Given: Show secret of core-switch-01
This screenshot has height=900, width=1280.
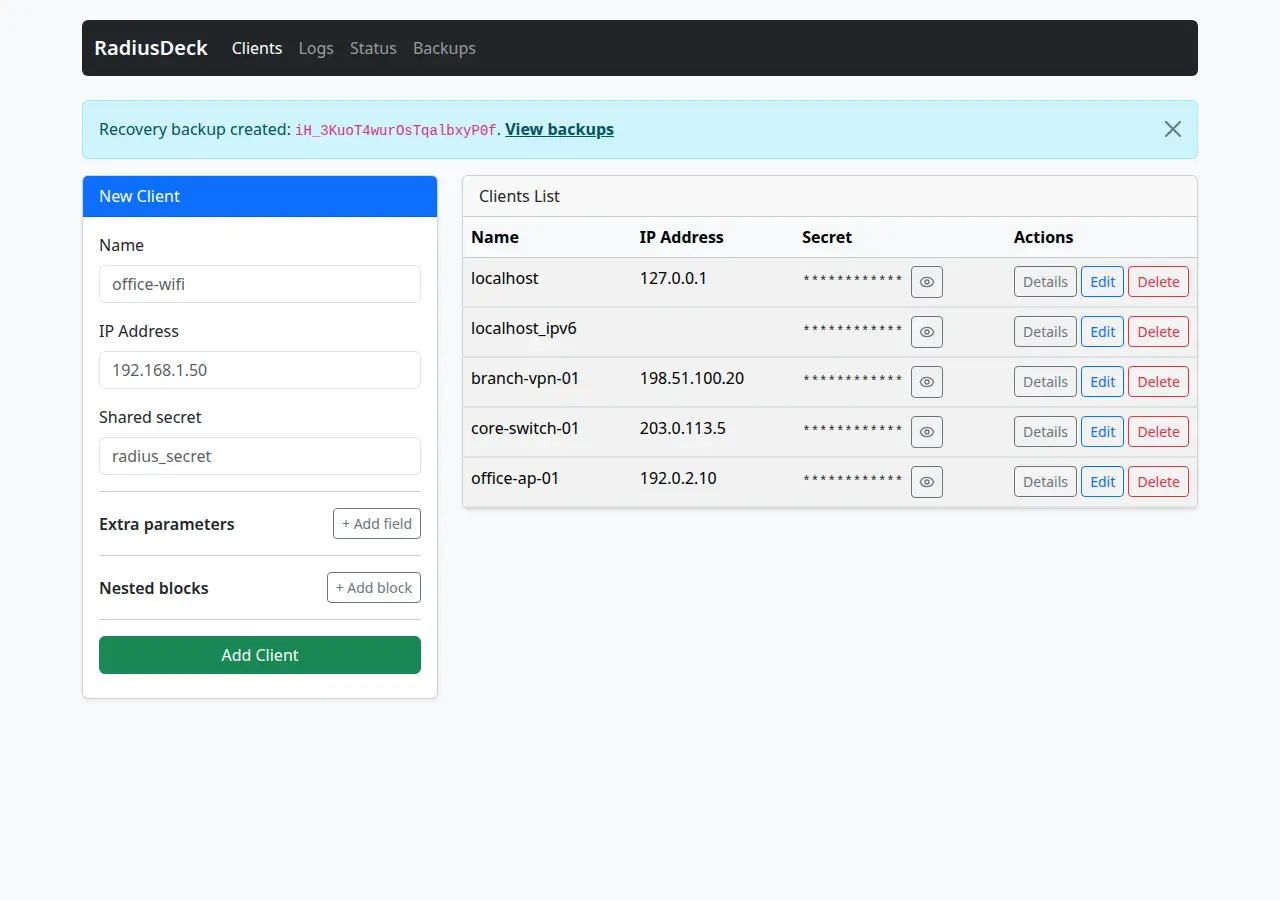Looking at the screenshot, I should point(927,432).
